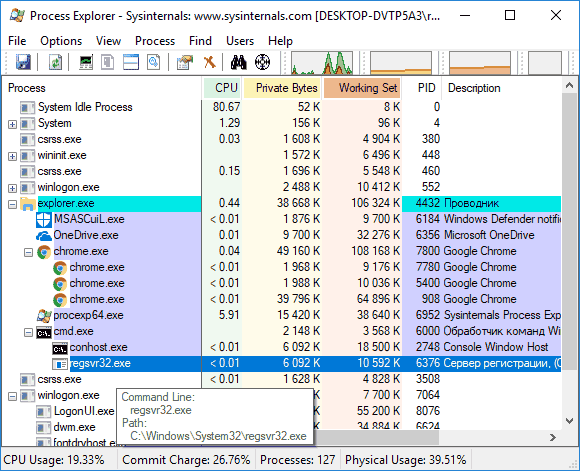This screenshot has height=471, width=580.
Task: Collapse the winlogon.exe node with PID 7064
Action: [12, 396]
